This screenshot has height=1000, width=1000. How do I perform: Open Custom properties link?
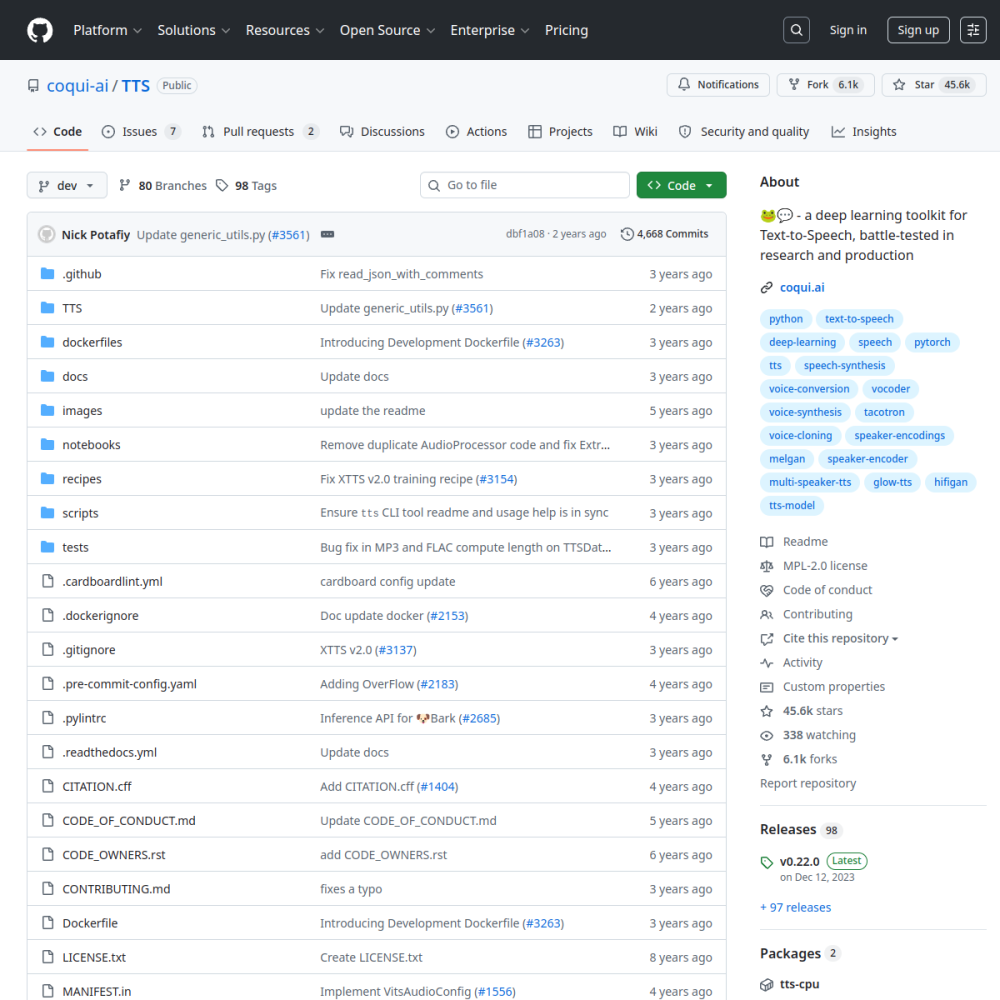click(x=834, y=687)
